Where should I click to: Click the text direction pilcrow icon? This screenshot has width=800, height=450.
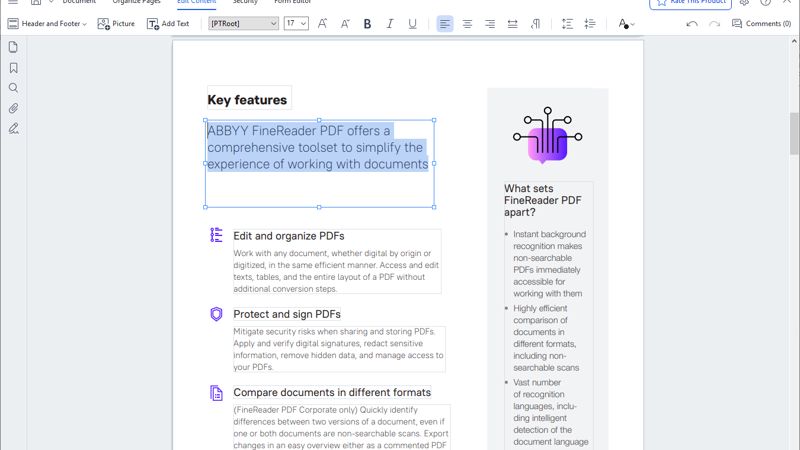(535, 23)
